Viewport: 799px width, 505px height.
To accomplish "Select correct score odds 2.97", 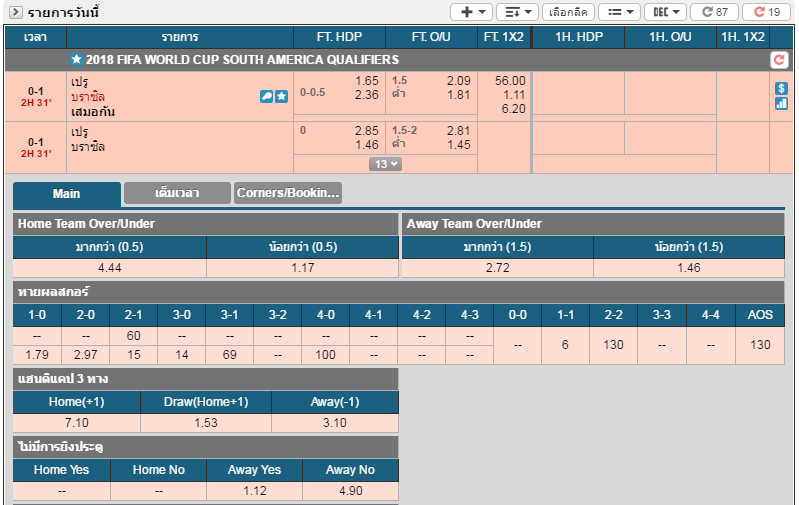I will 86,355.
